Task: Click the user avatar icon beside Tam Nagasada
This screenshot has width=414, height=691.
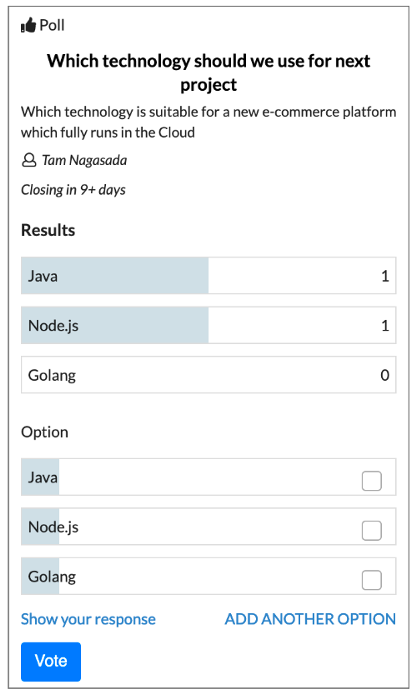Action: 29,160
